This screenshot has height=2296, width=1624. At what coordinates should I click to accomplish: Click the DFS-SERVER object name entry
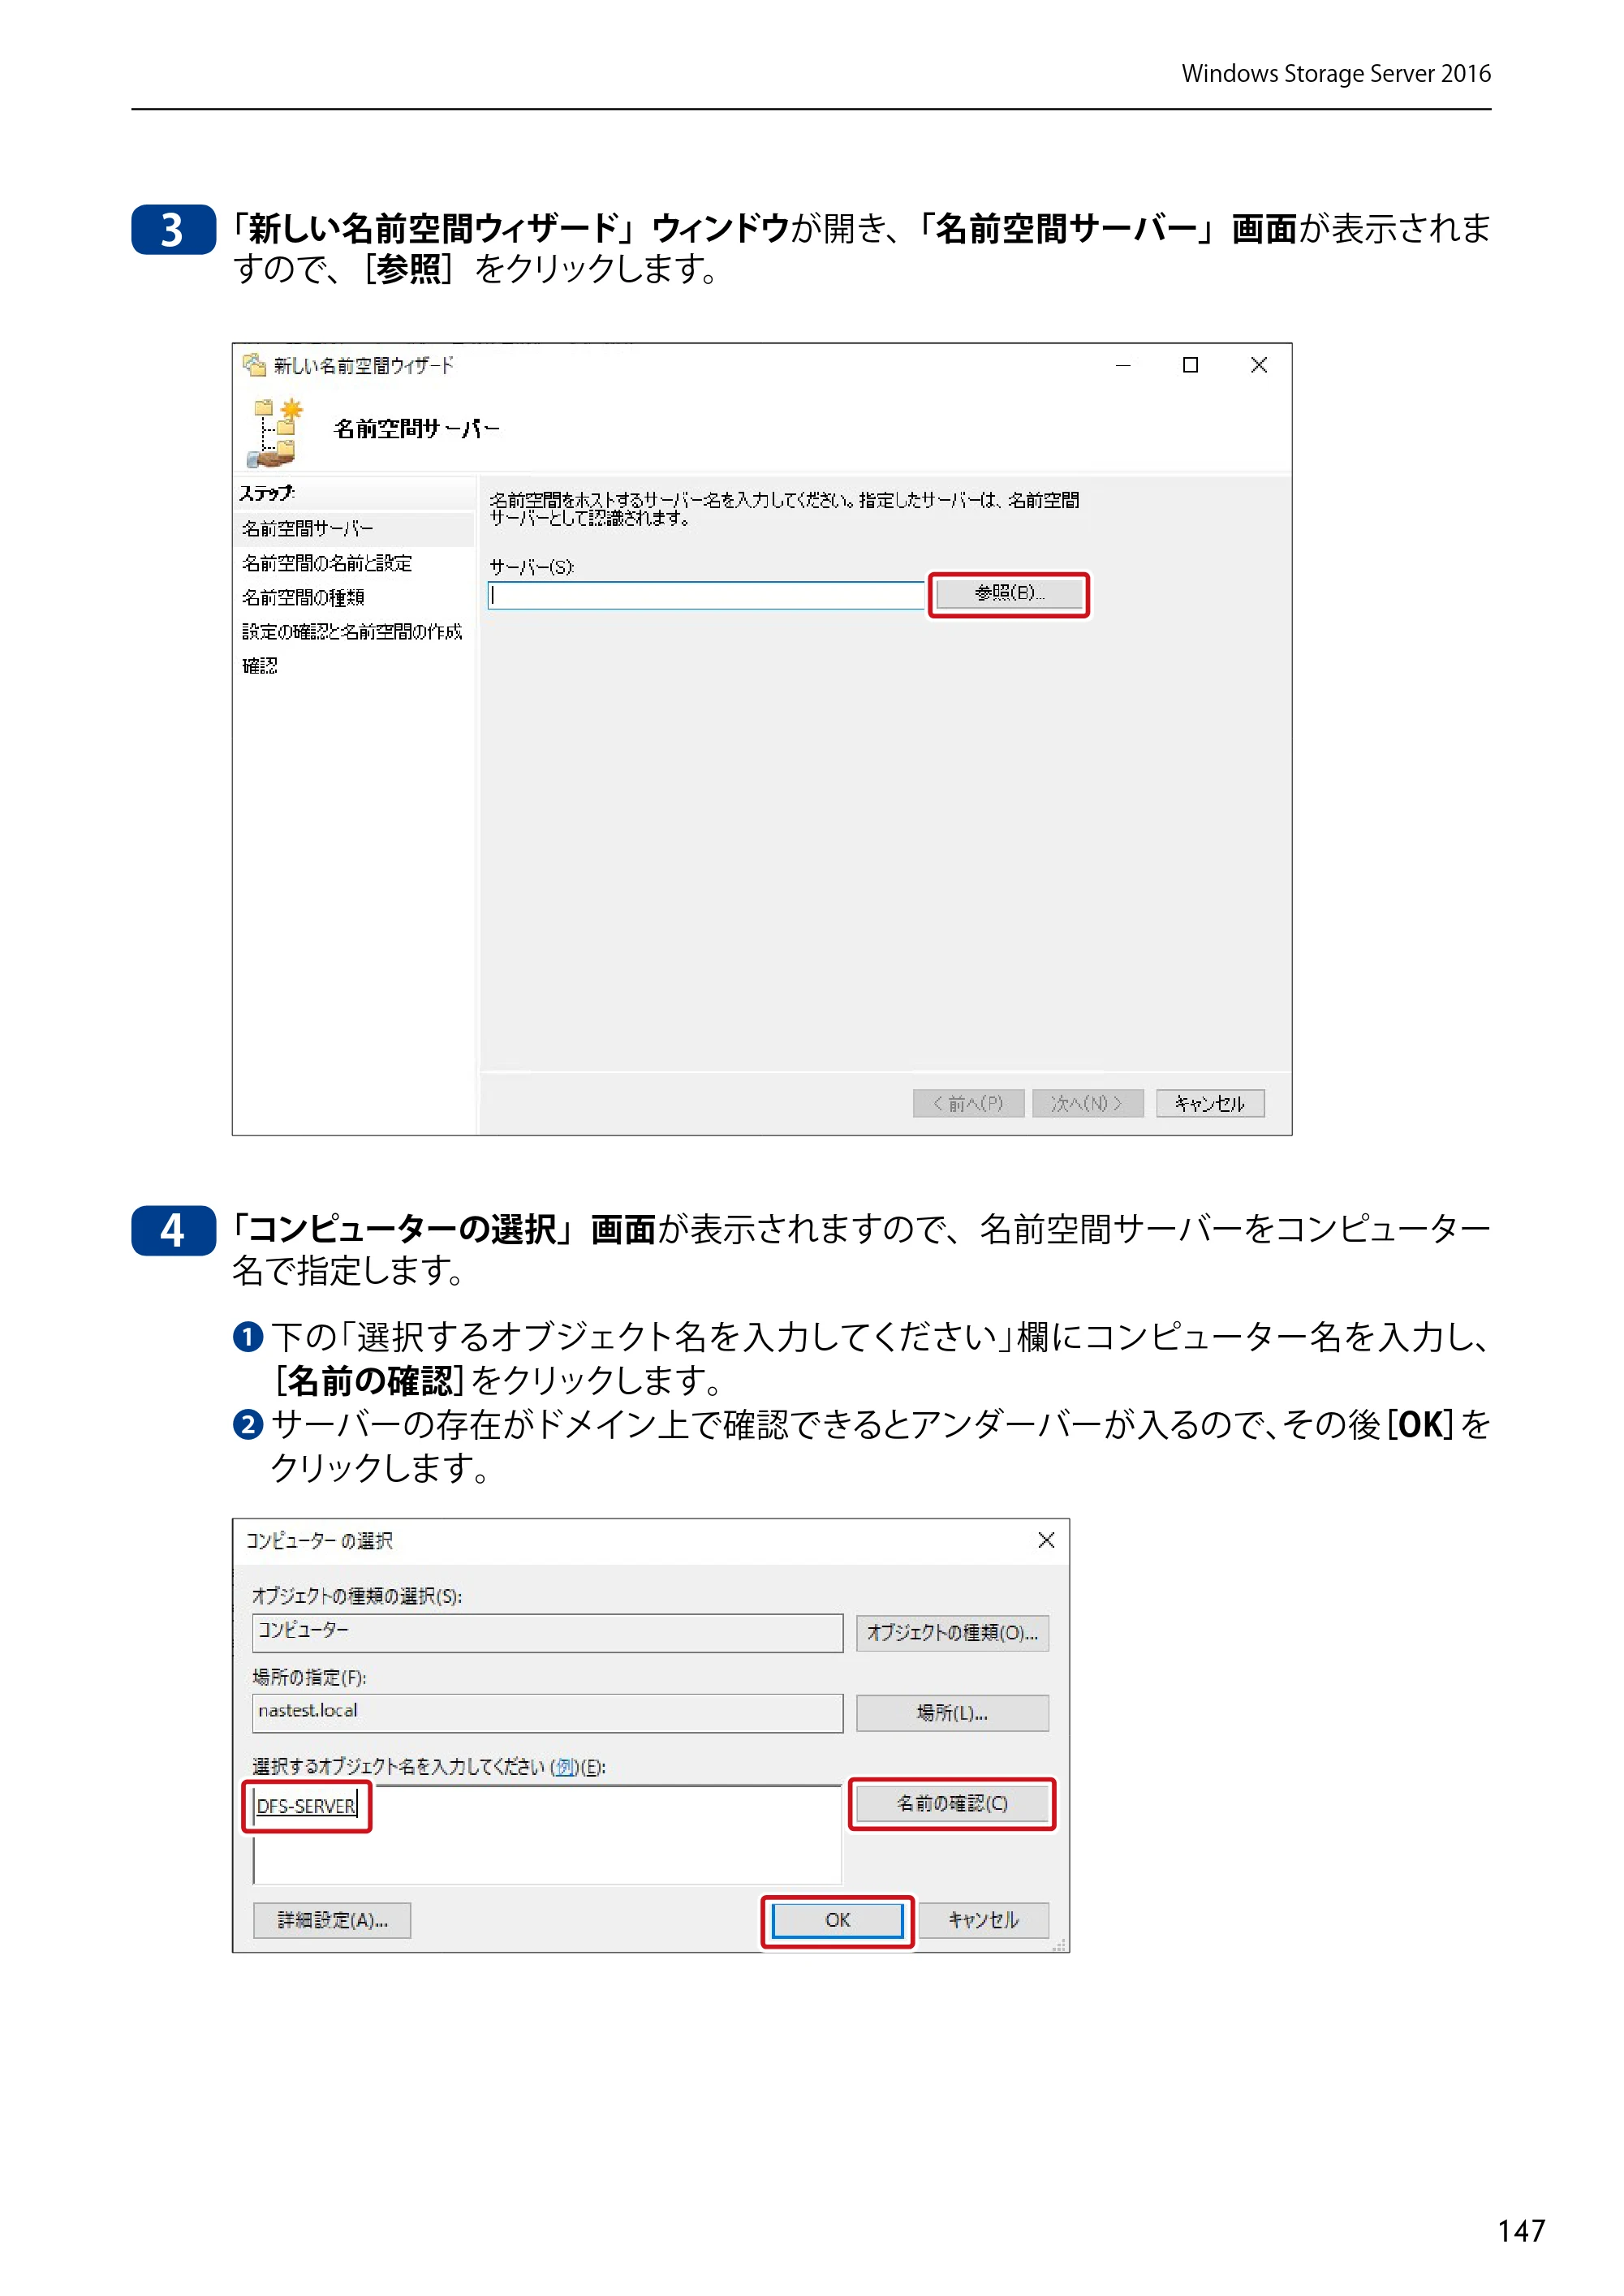click(x=306, y=1806)
